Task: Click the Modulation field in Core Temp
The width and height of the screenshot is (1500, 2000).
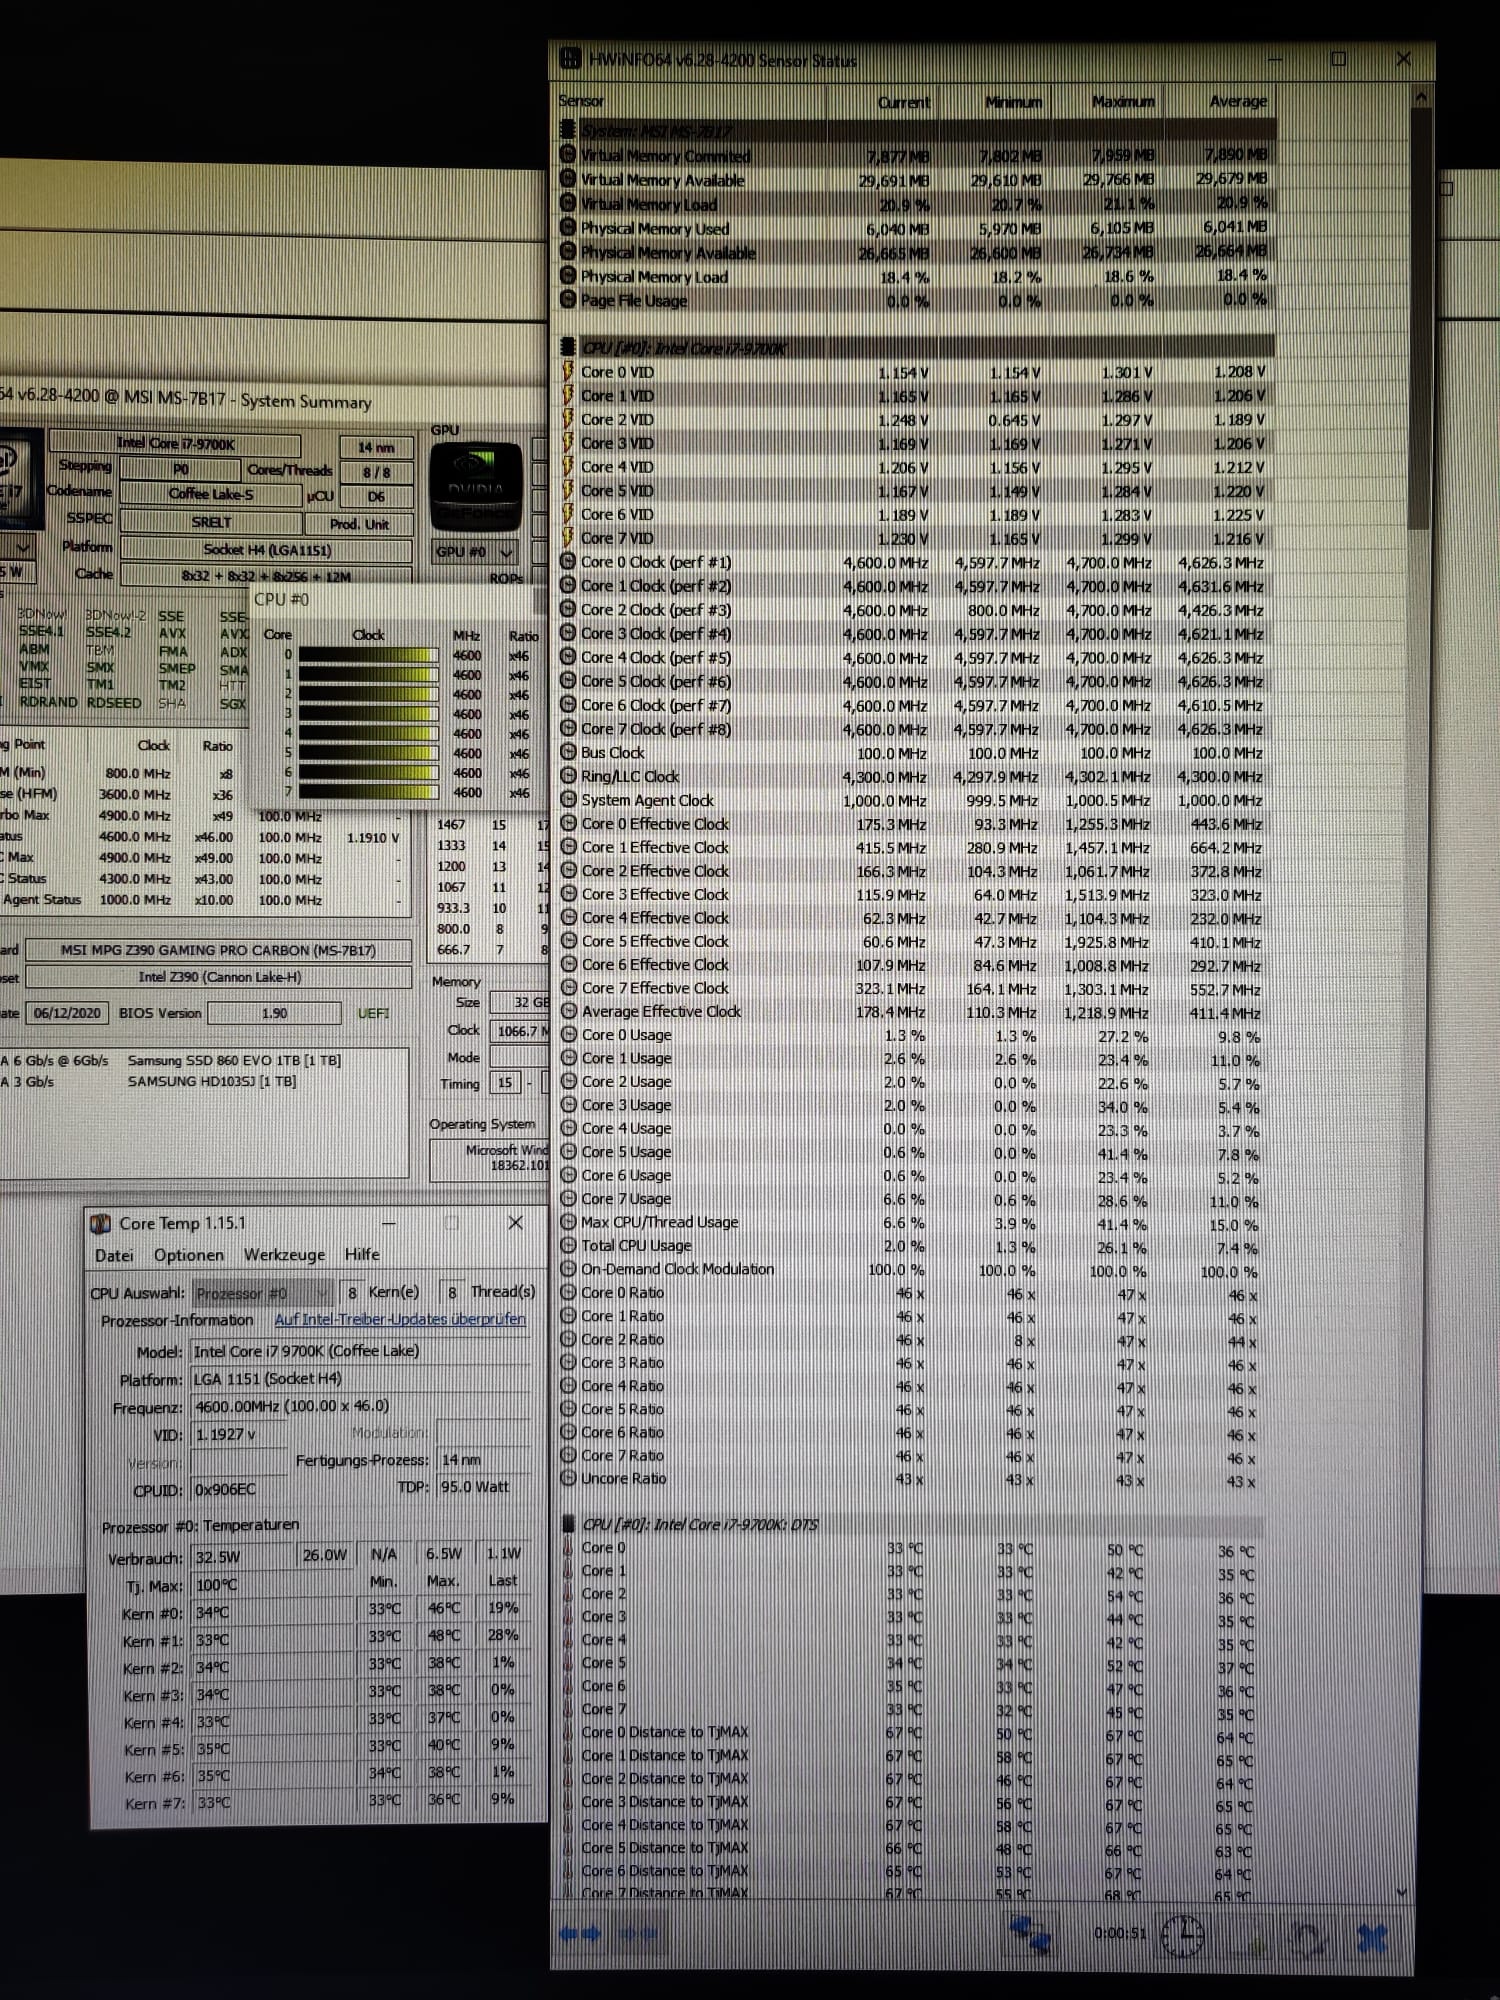Action: point(483,1433)
